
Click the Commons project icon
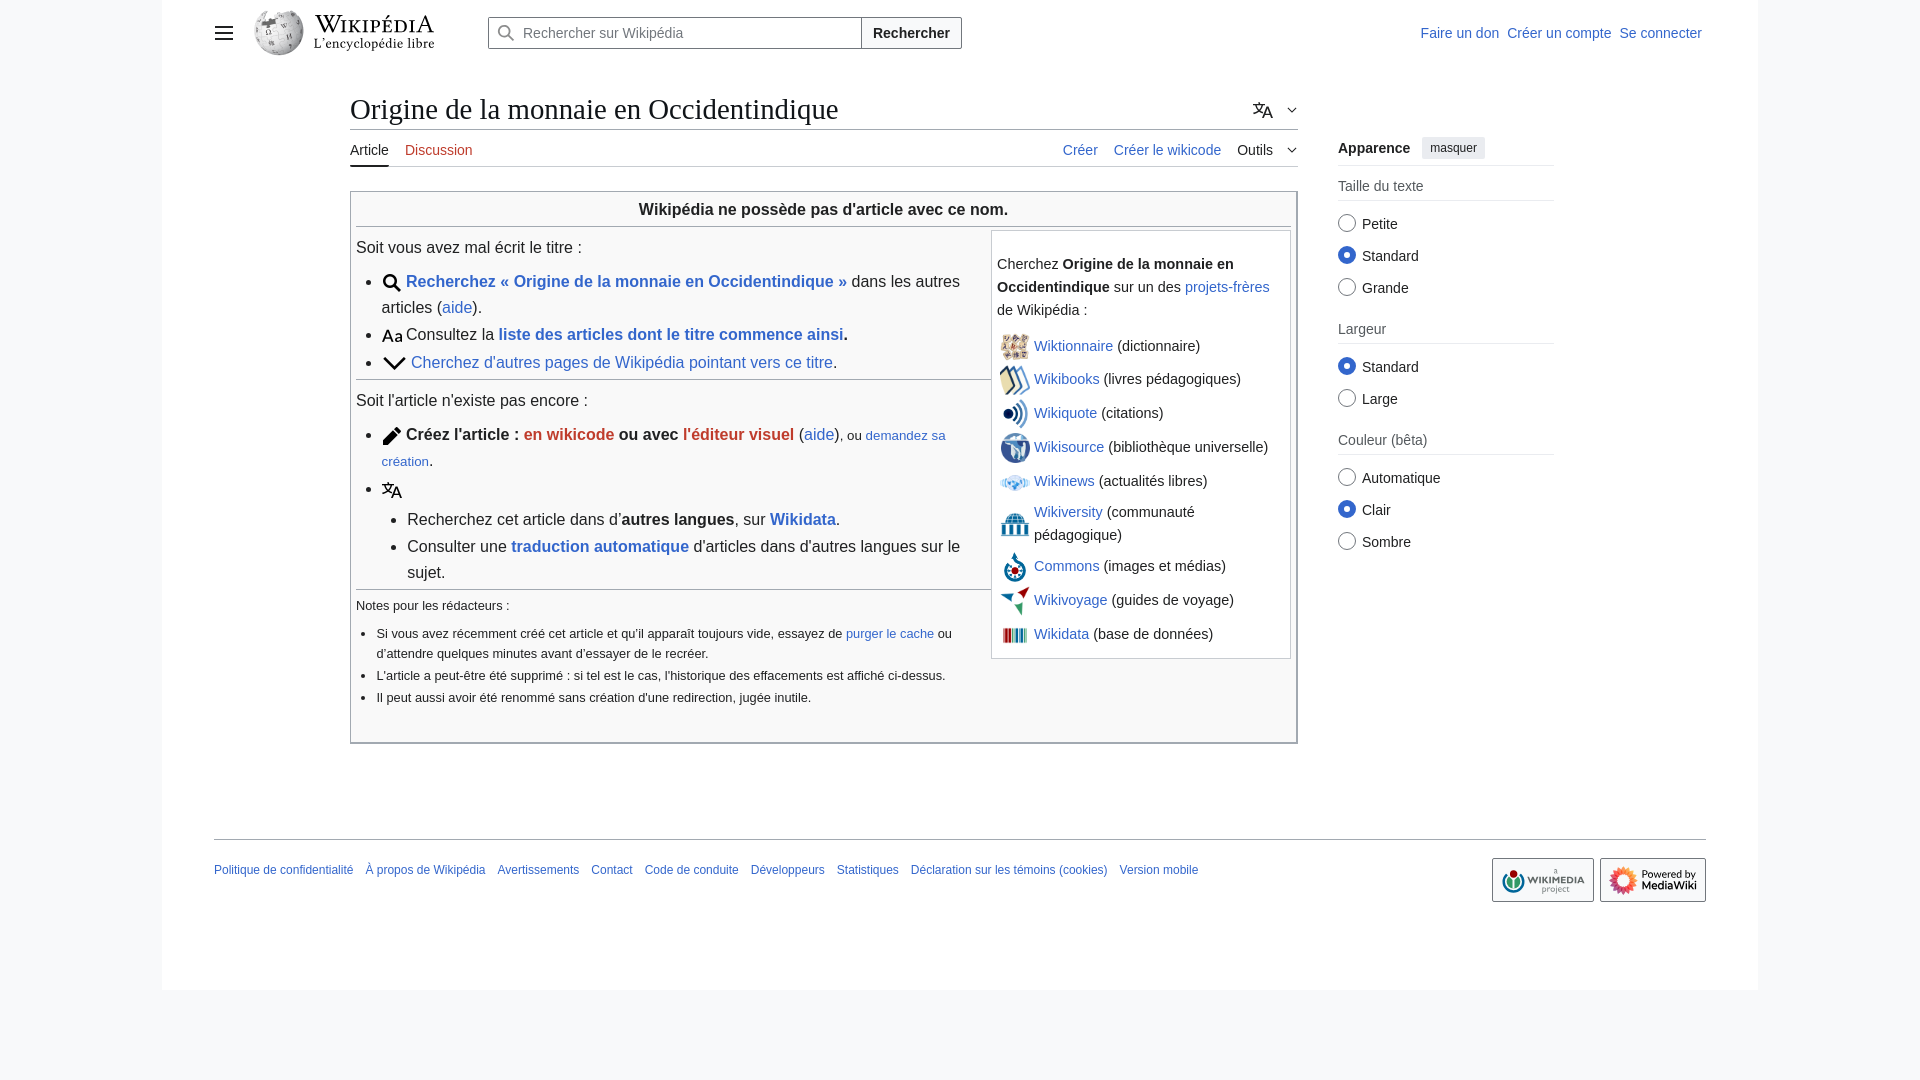(1015, 567)
